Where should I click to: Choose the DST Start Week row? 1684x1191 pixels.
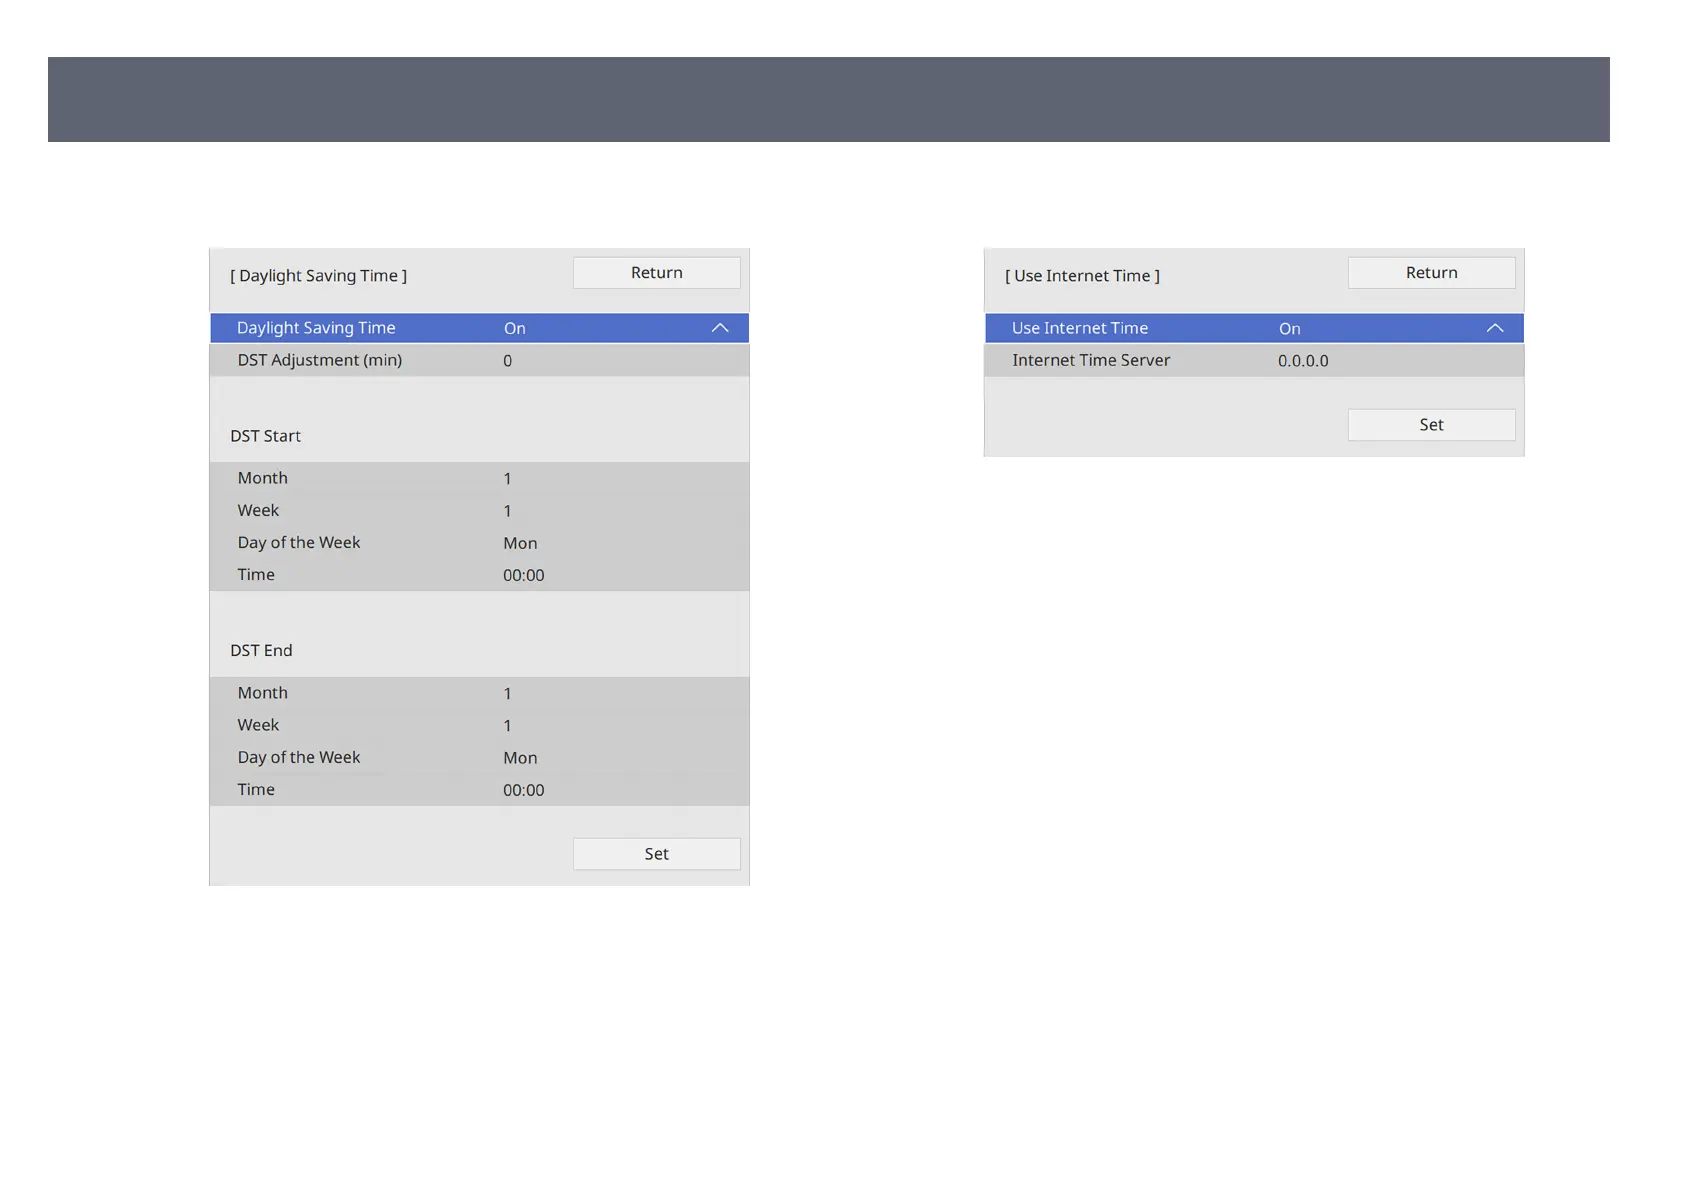[479, 510]
